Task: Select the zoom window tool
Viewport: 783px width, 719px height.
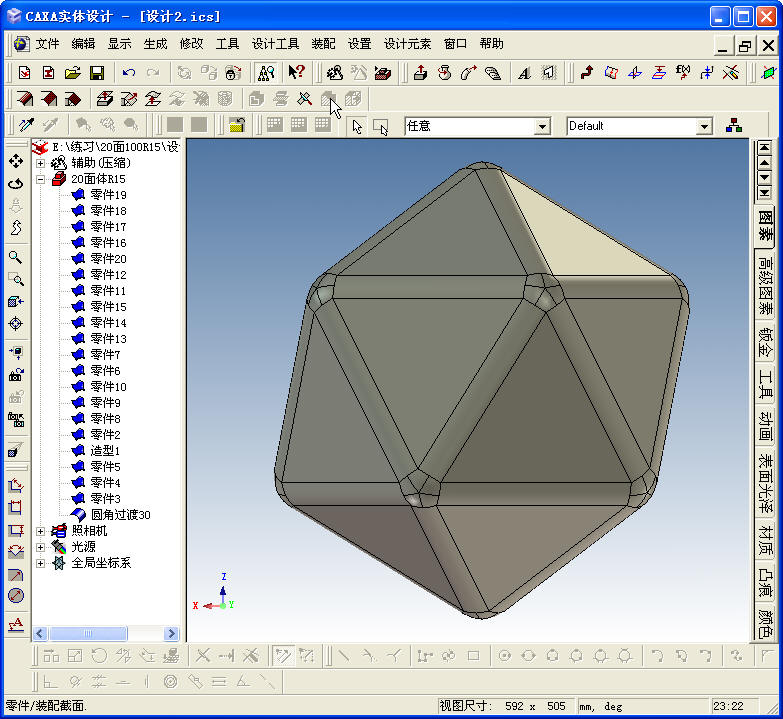Action: (x=15, y=279)
